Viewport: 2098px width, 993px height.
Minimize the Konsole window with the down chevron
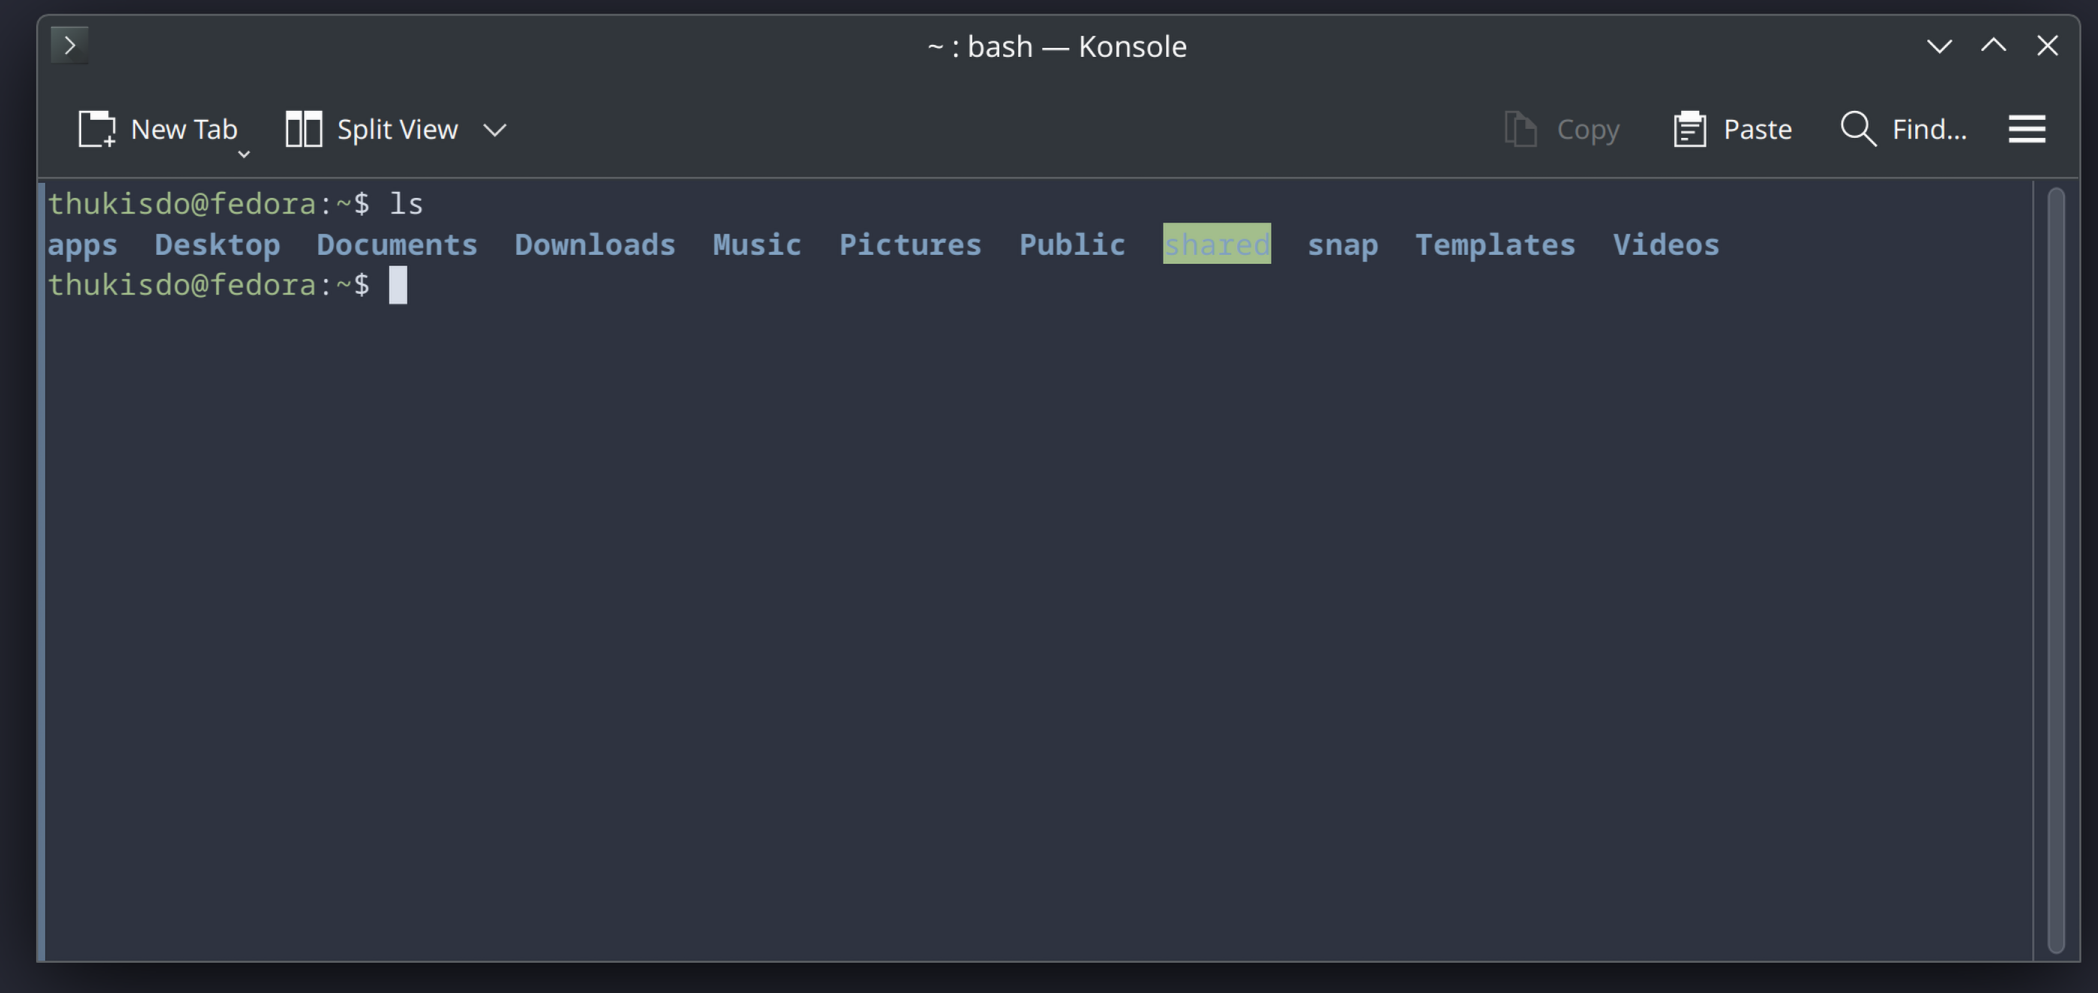[x=1939, y=46]
